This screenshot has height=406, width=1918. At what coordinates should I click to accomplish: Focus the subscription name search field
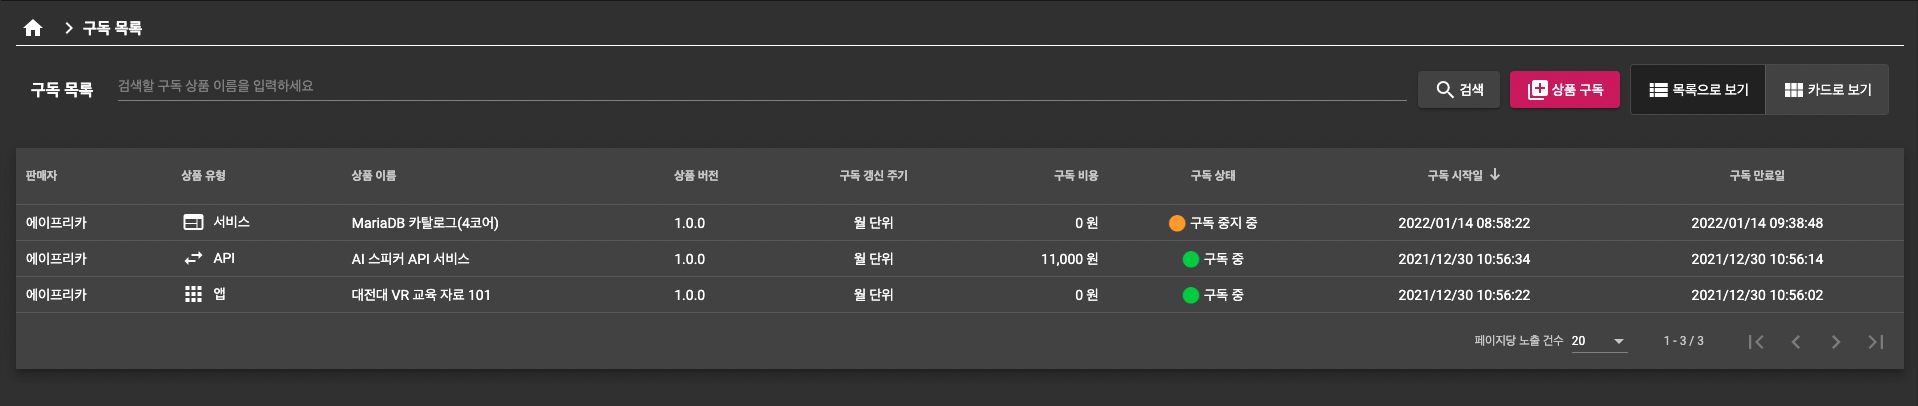click(x=760, y=86)
